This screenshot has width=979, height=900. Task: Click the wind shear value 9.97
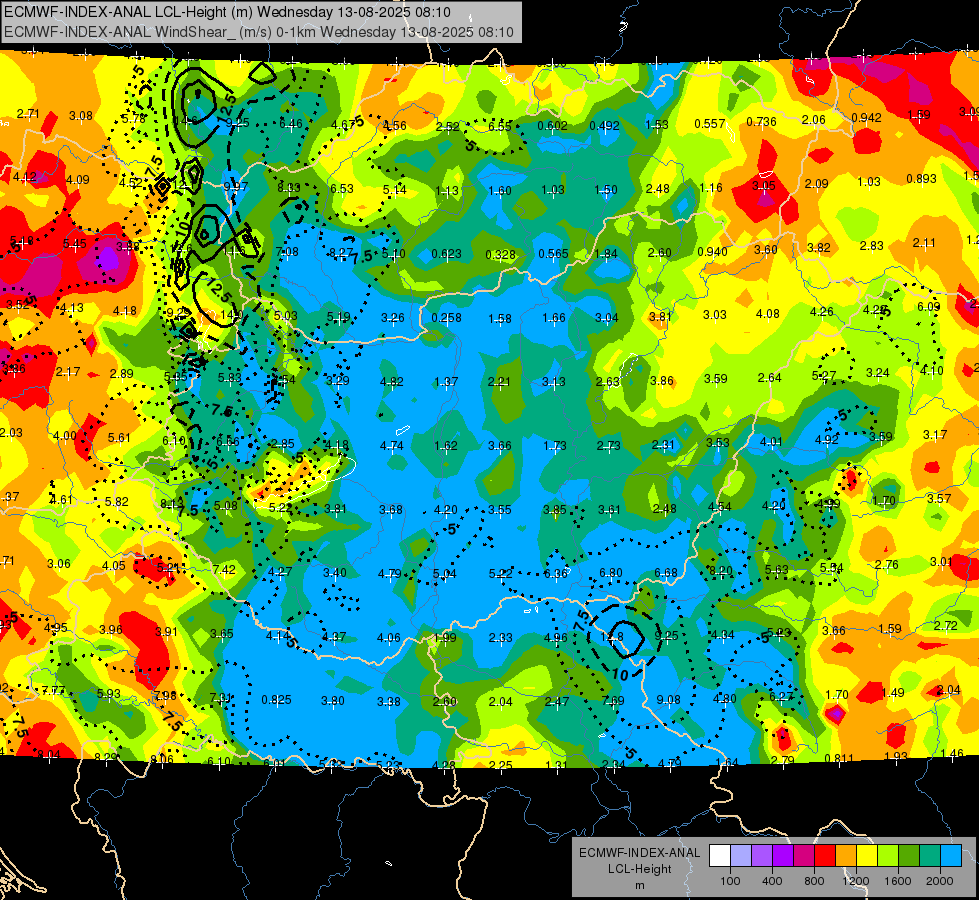point(236,186)
